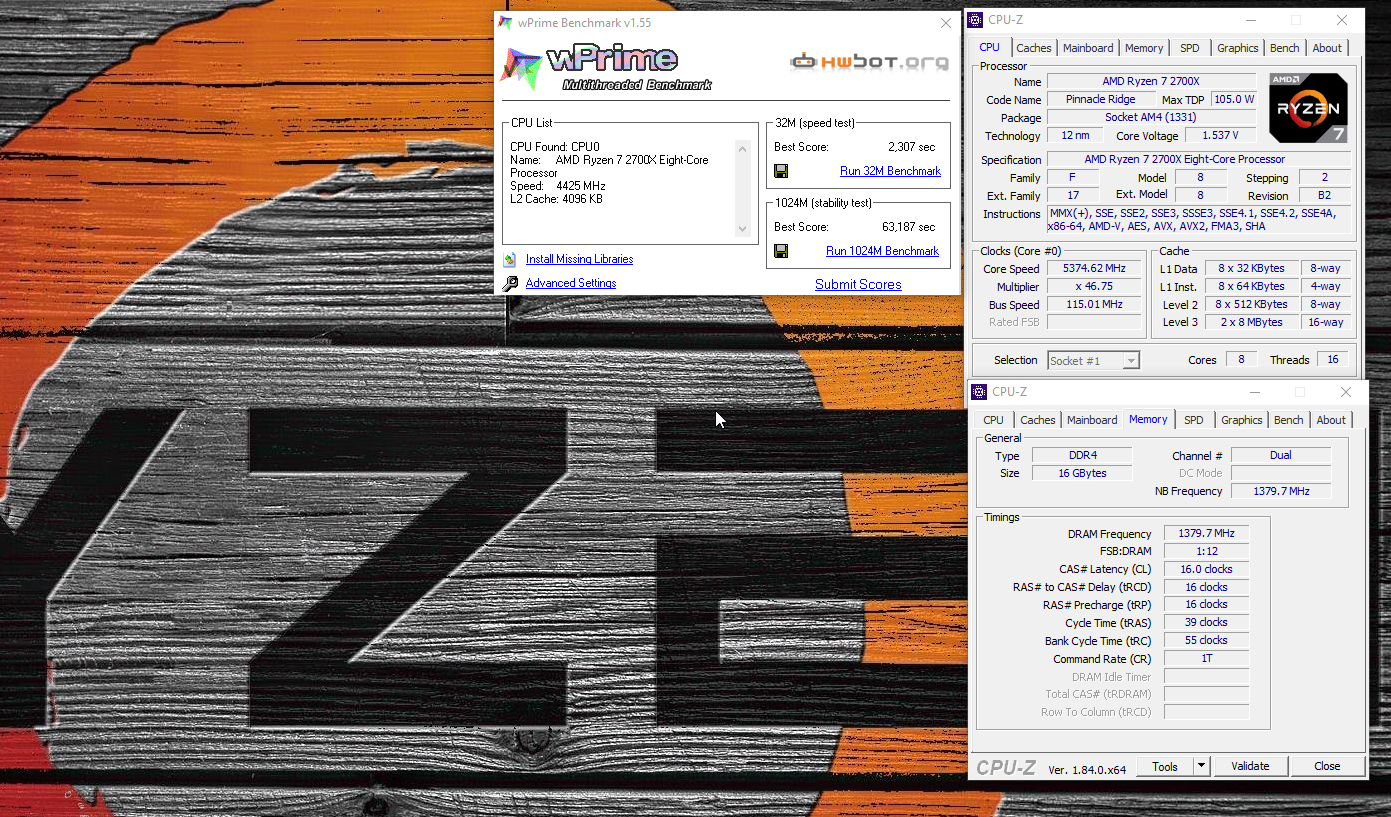1391x817 pixels.
Task: Switch to Caches tab in lower CPU-Z
Action: (1037, 420)
